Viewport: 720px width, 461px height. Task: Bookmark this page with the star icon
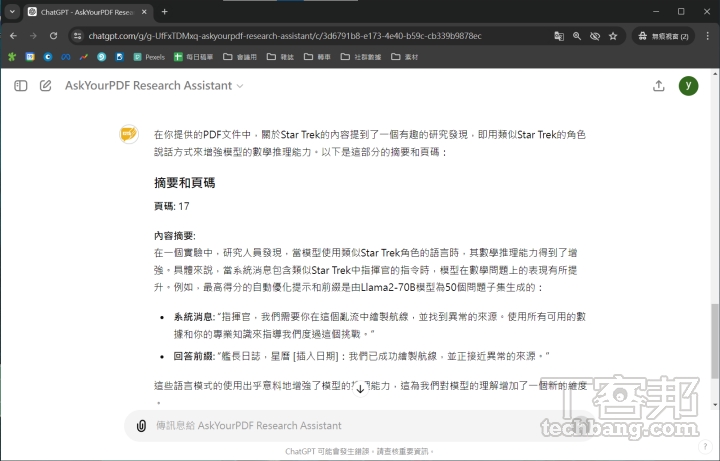pyautogui.click(x=613, y=36)
